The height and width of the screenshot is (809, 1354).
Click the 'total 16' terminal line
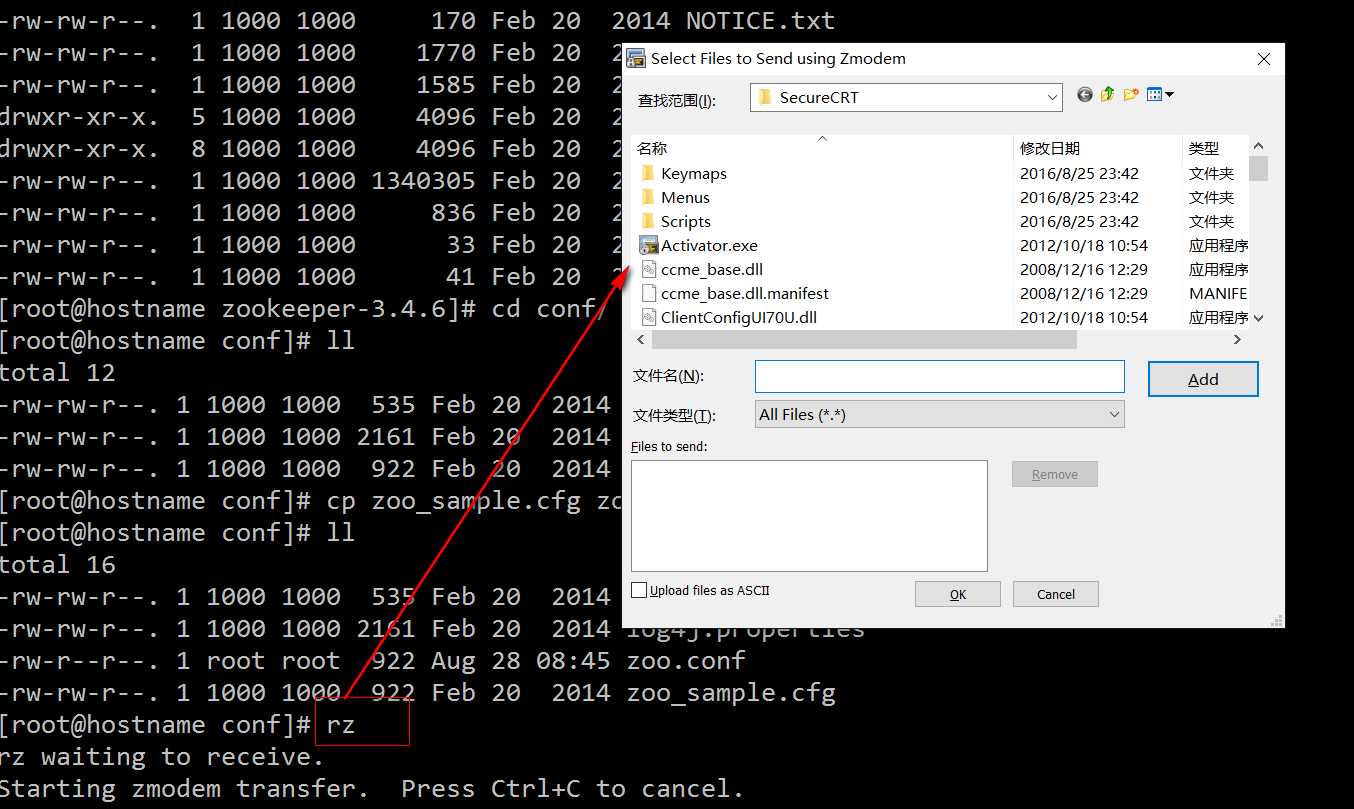(x=58, y=564)
